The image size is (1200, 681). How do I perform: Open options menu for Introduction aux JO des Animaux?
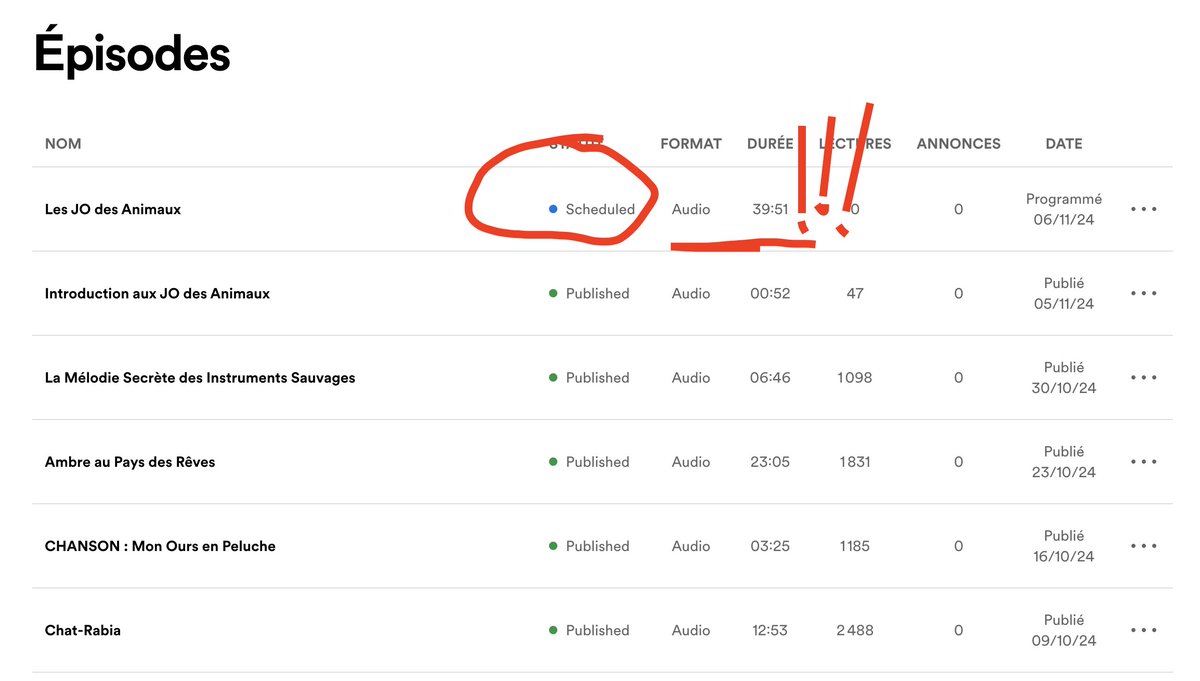tap(1144, 294)
